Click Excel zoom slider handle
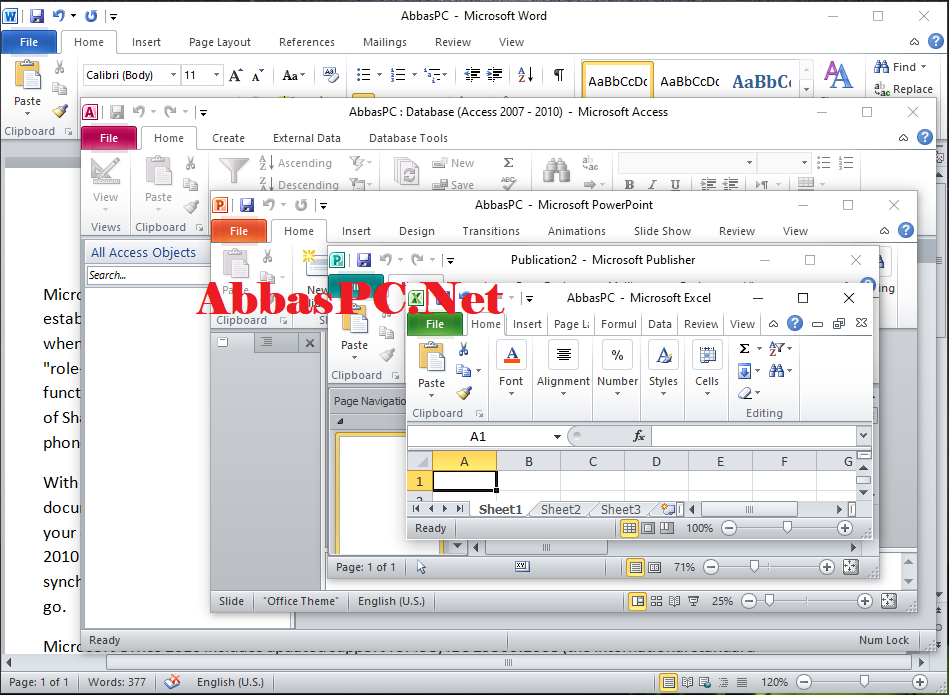The image size is (949, 695). (787, 528)
